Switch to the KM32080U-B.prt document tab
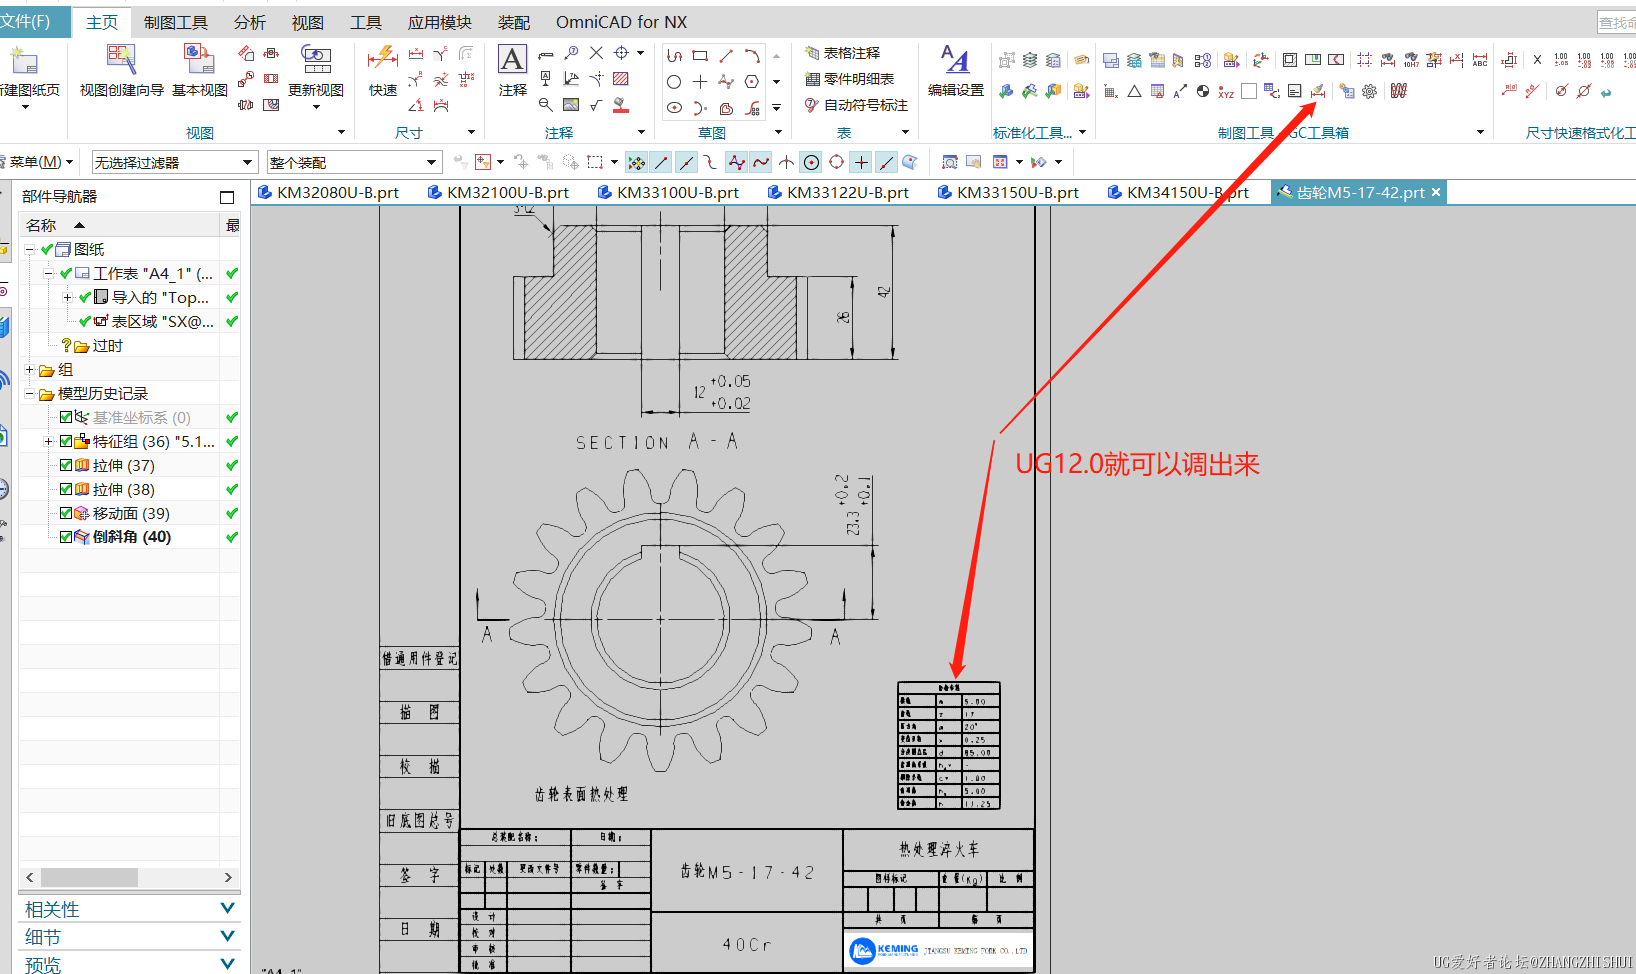Image resolution: width=1636 pixels, height=974 pixels. [328, 192]
